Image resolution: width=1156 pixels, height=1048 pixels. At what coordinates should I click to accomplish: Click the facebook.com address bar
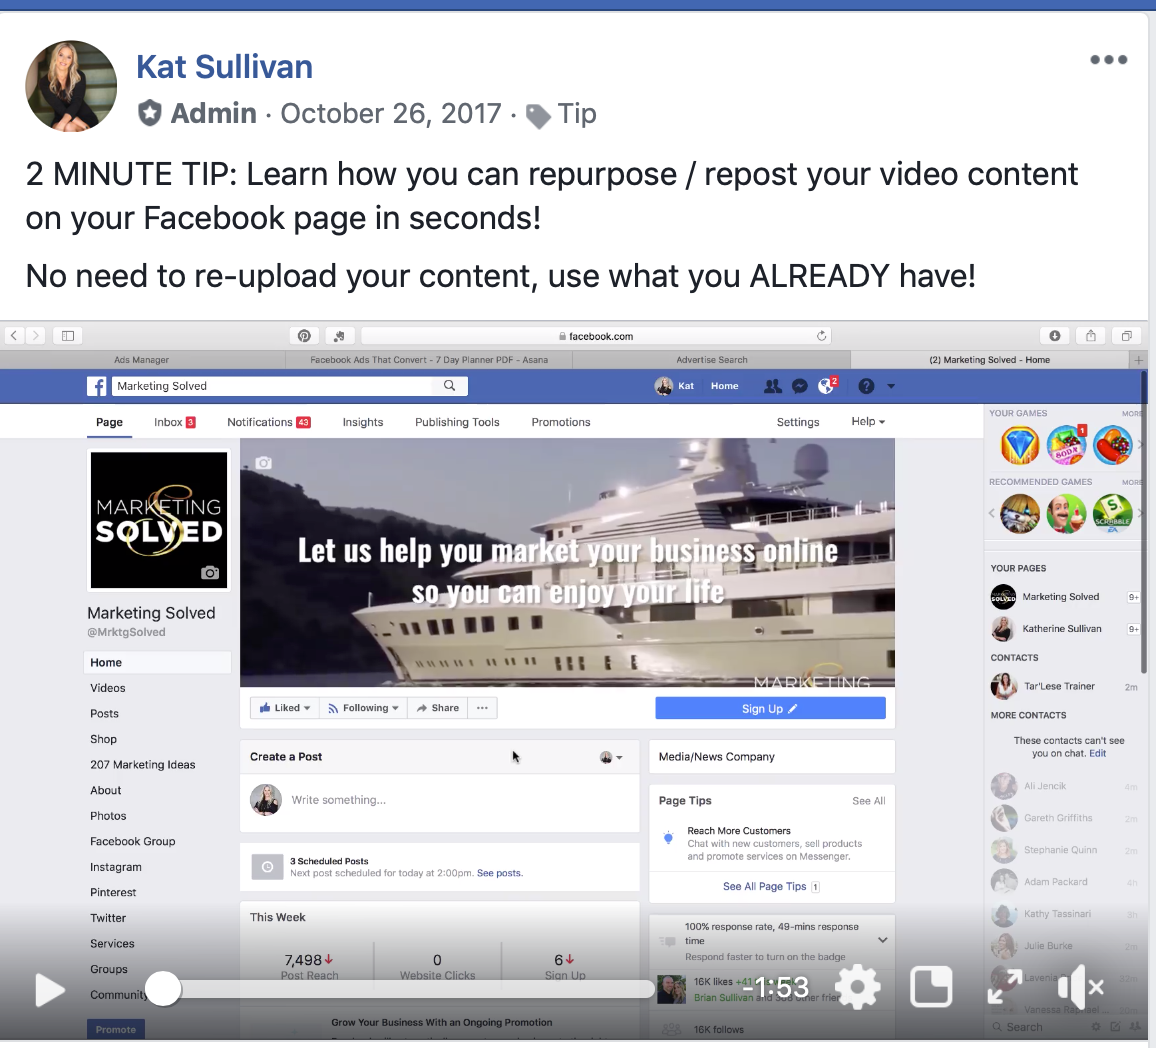[x=596, y=336]
